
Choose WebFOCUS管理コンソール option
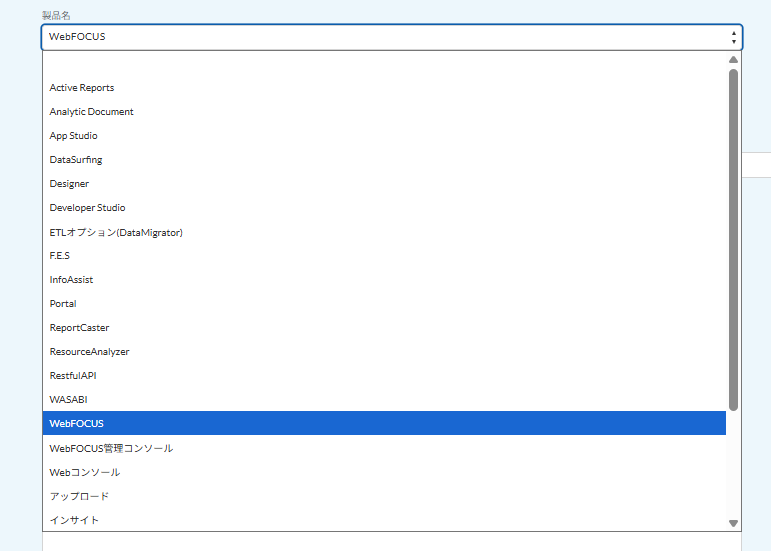point(384,448)
